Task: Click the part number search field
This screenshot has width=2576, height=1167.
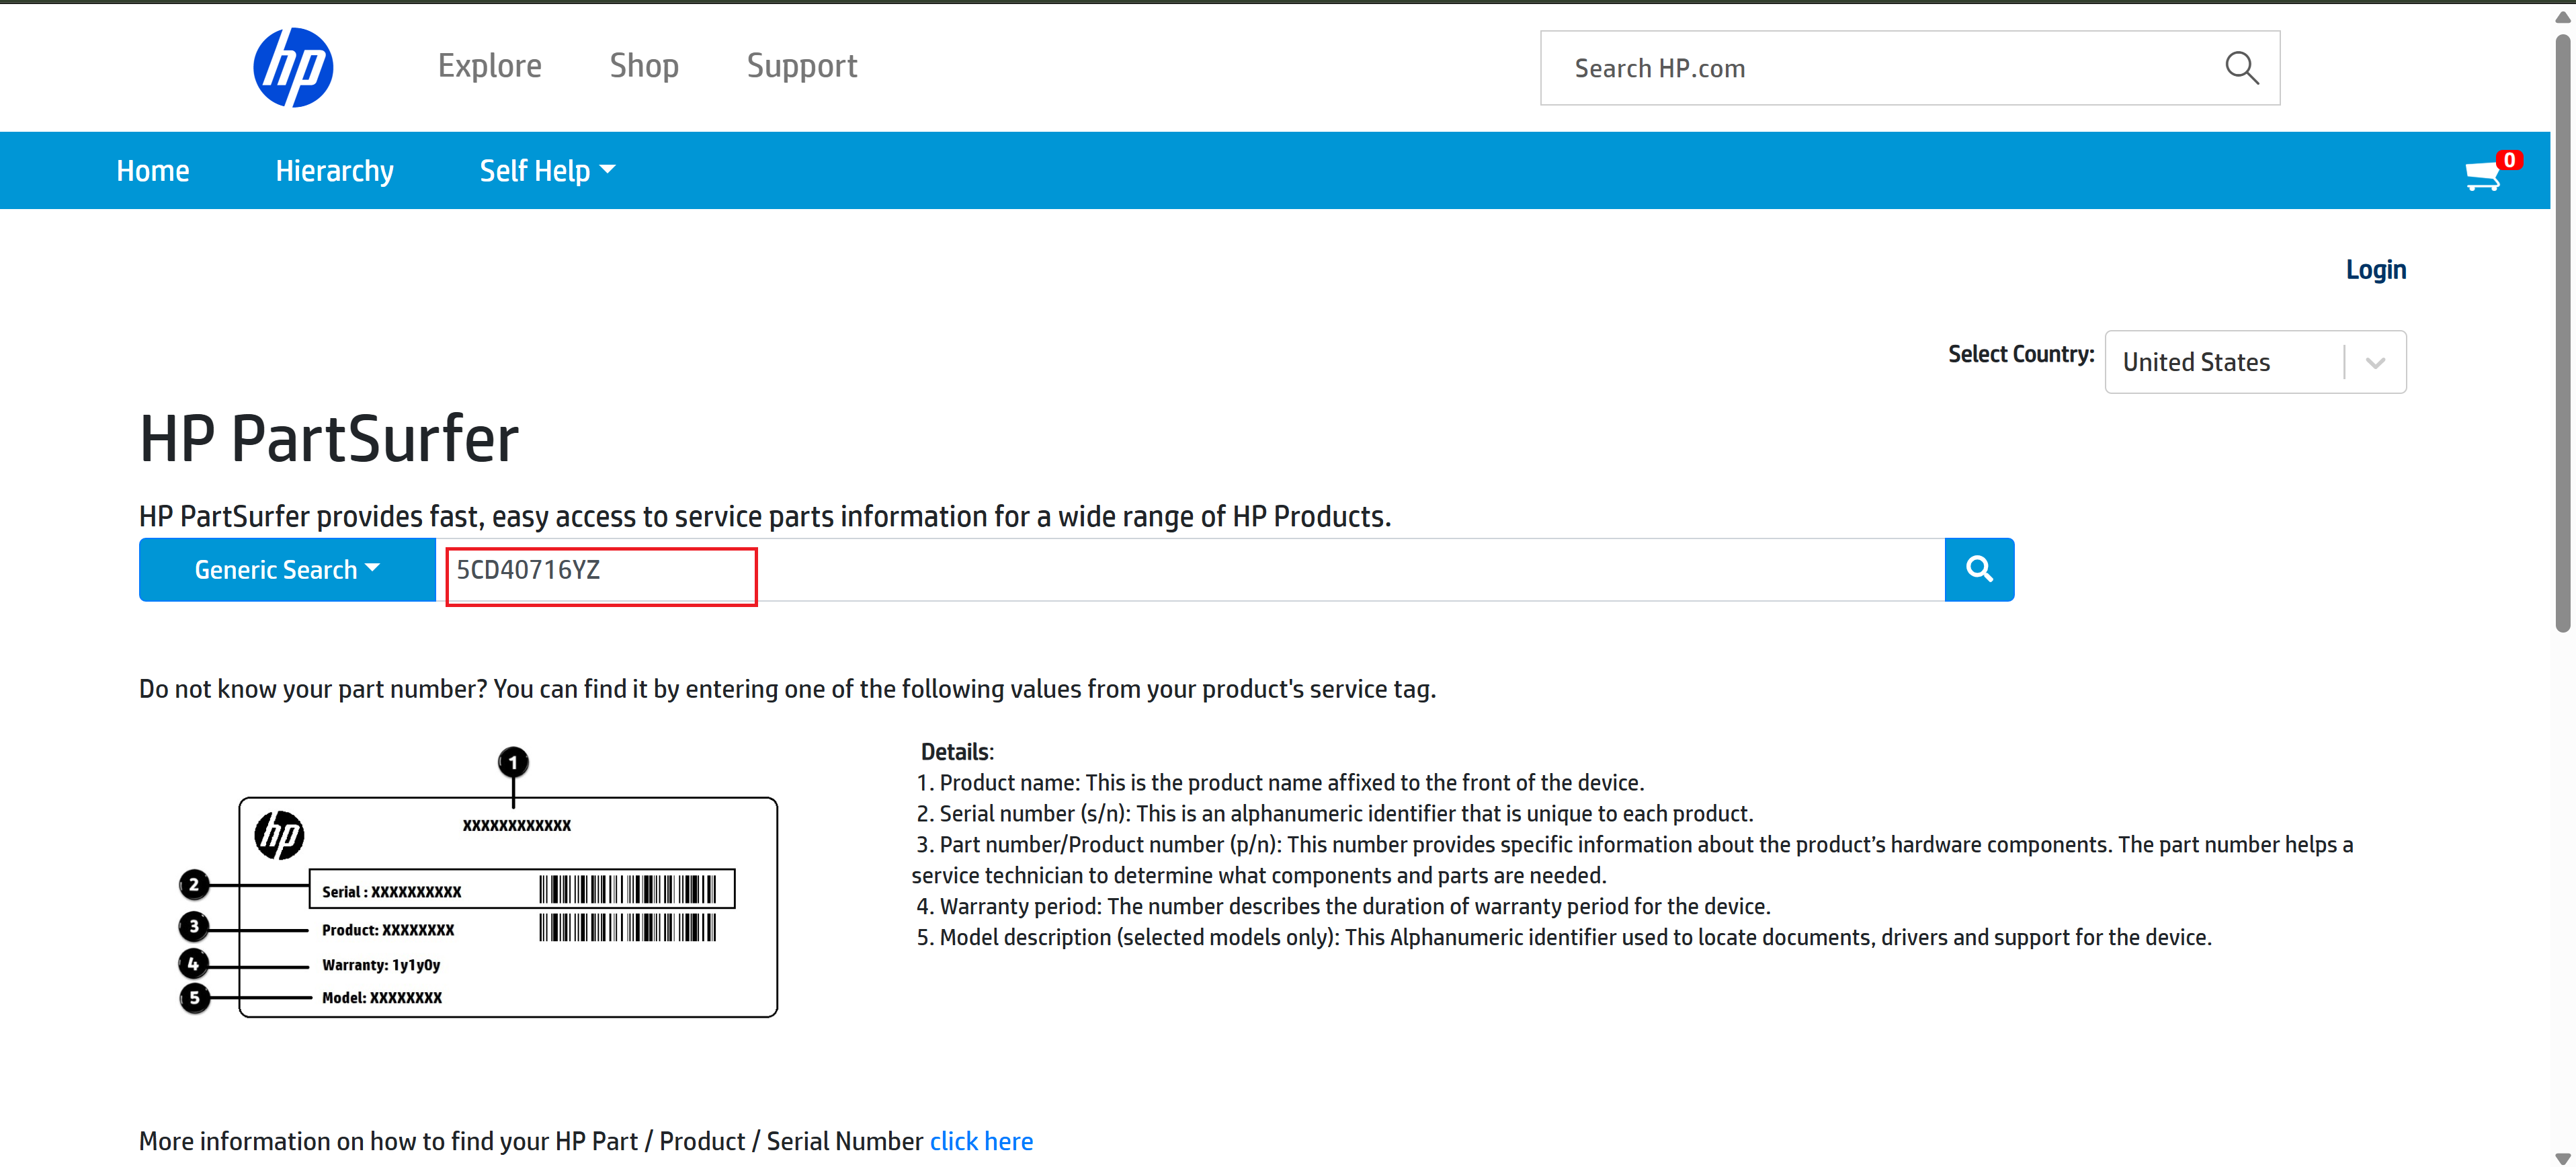Action: coord(1190,569)
